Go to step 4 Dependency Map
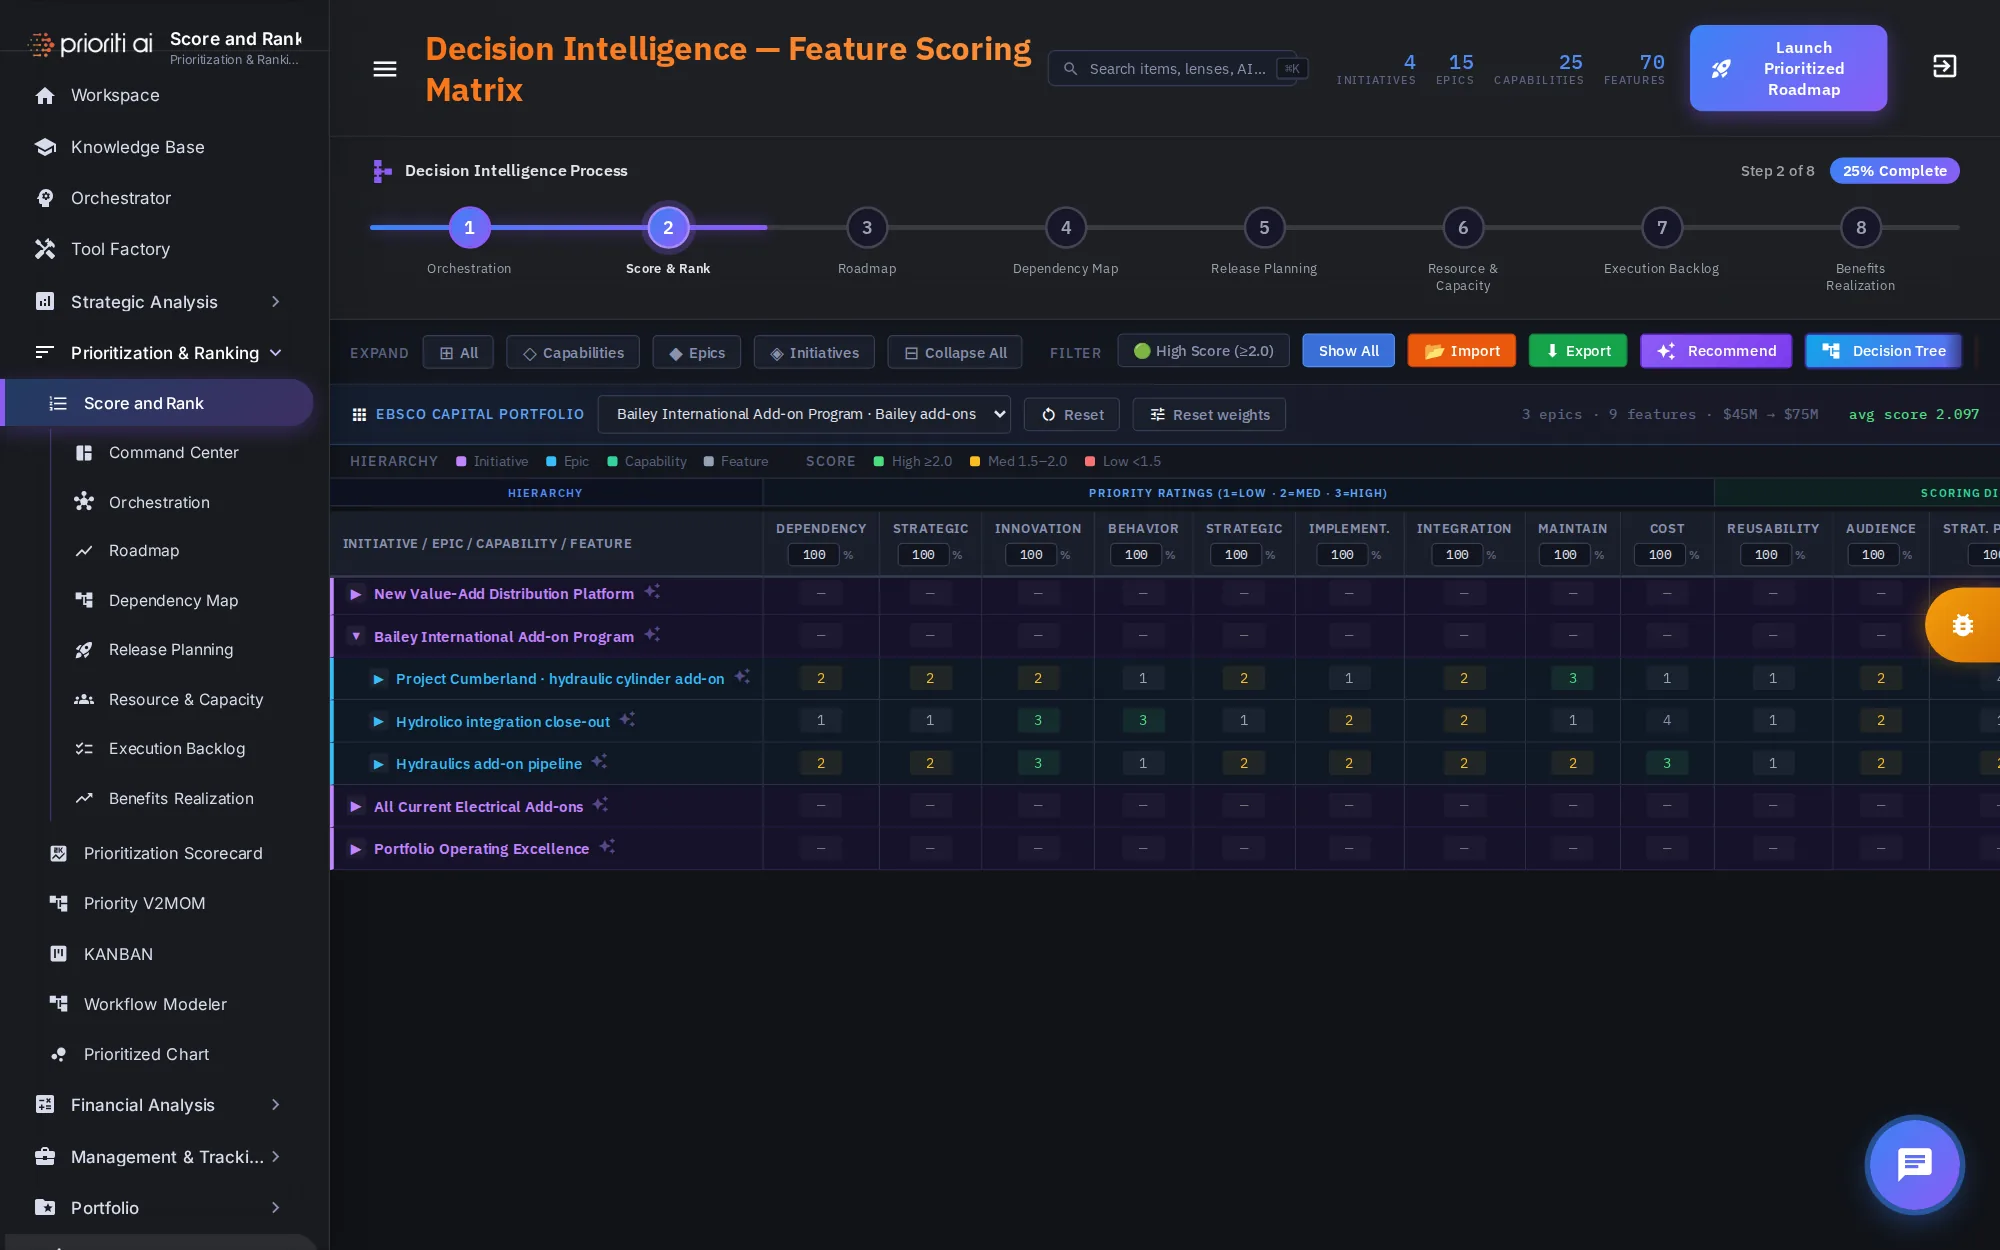 [x=1066, y=228]
